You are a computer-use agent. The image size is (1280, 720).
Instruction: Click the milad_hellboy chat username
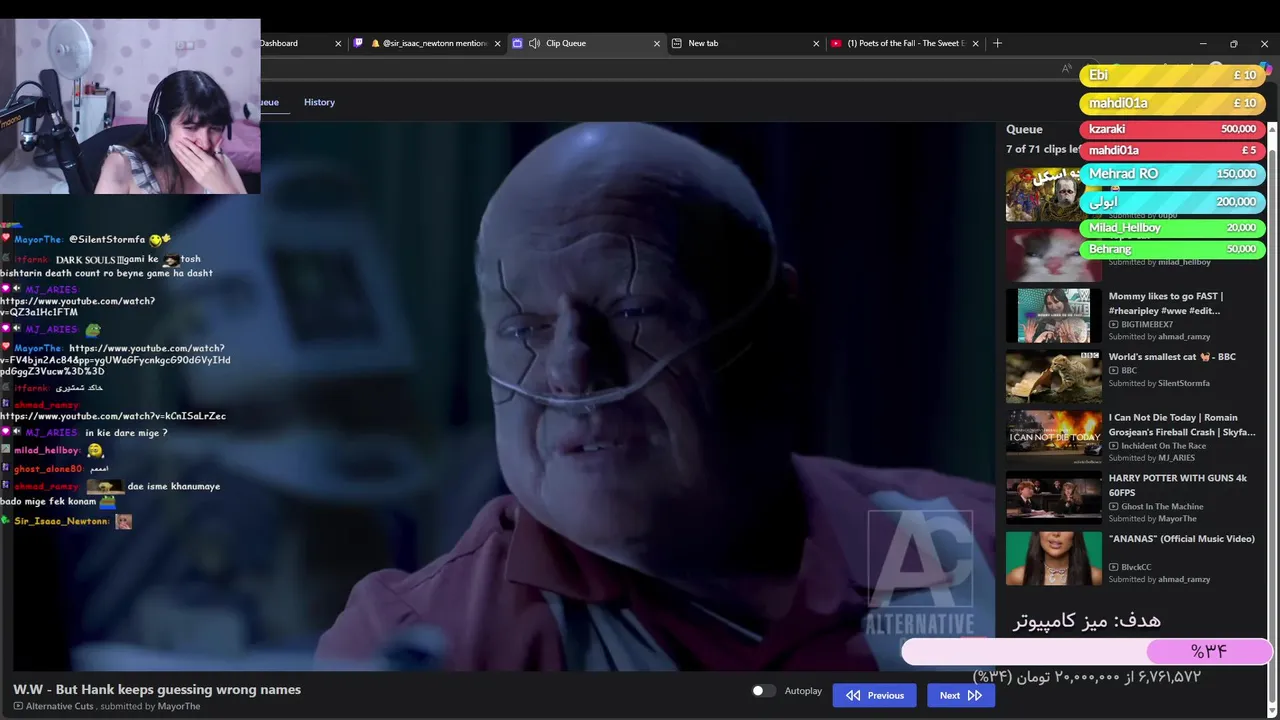(x=47, y=450)
